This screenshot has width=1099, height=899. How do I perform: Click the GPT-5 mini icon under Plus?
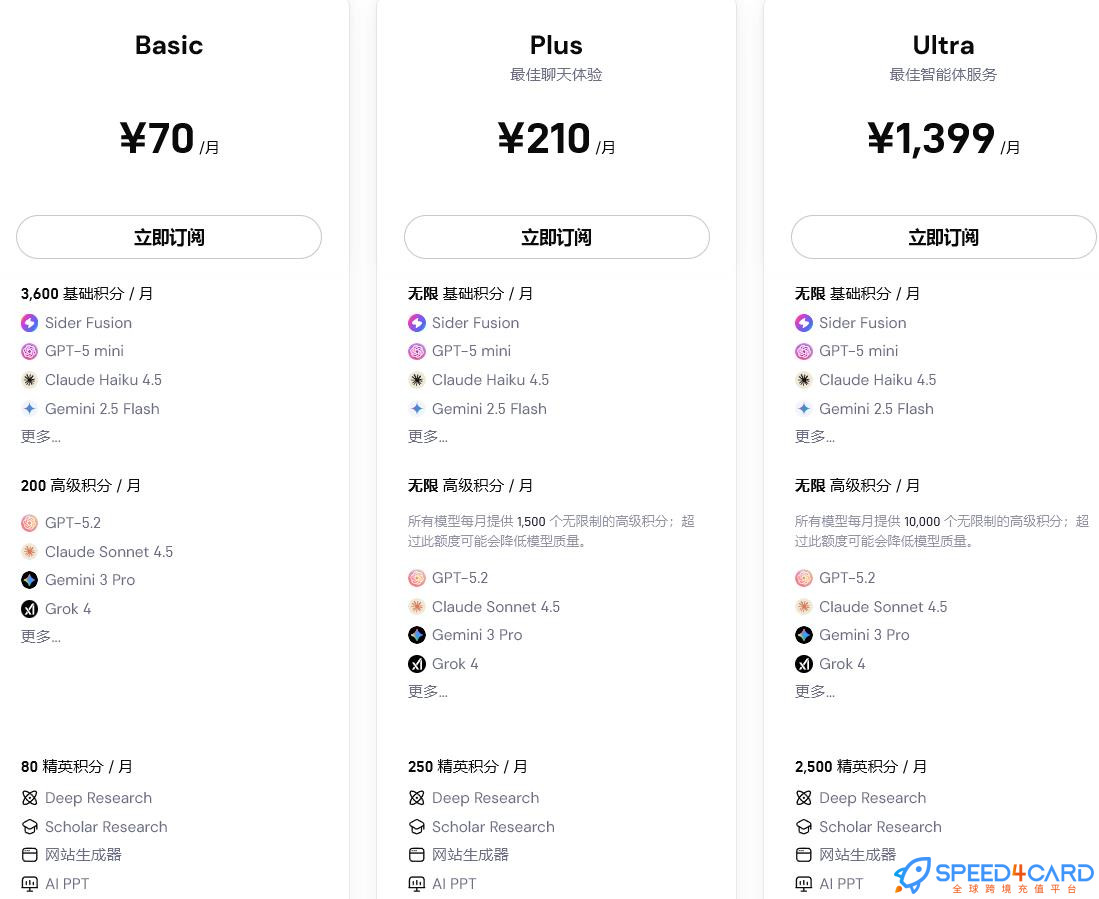[x=417, y=351]
